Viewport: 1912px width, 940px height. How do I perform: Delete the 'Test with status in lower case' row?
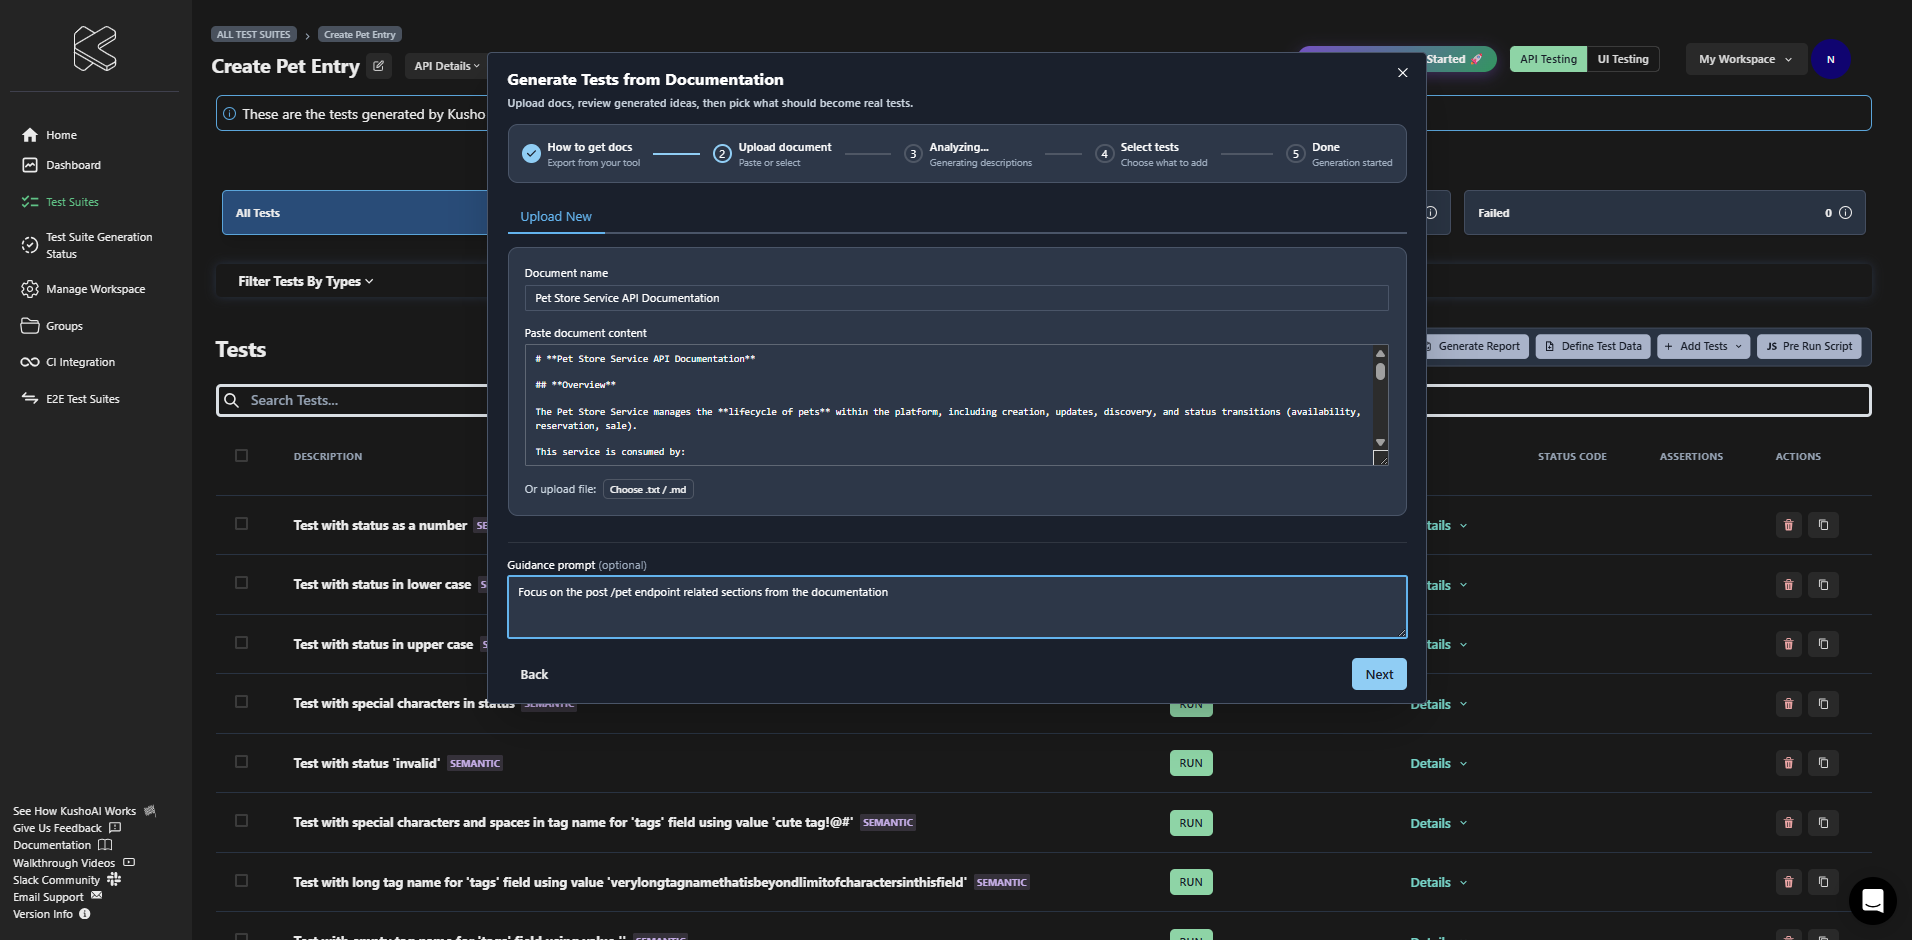[x=1788, y=585]
